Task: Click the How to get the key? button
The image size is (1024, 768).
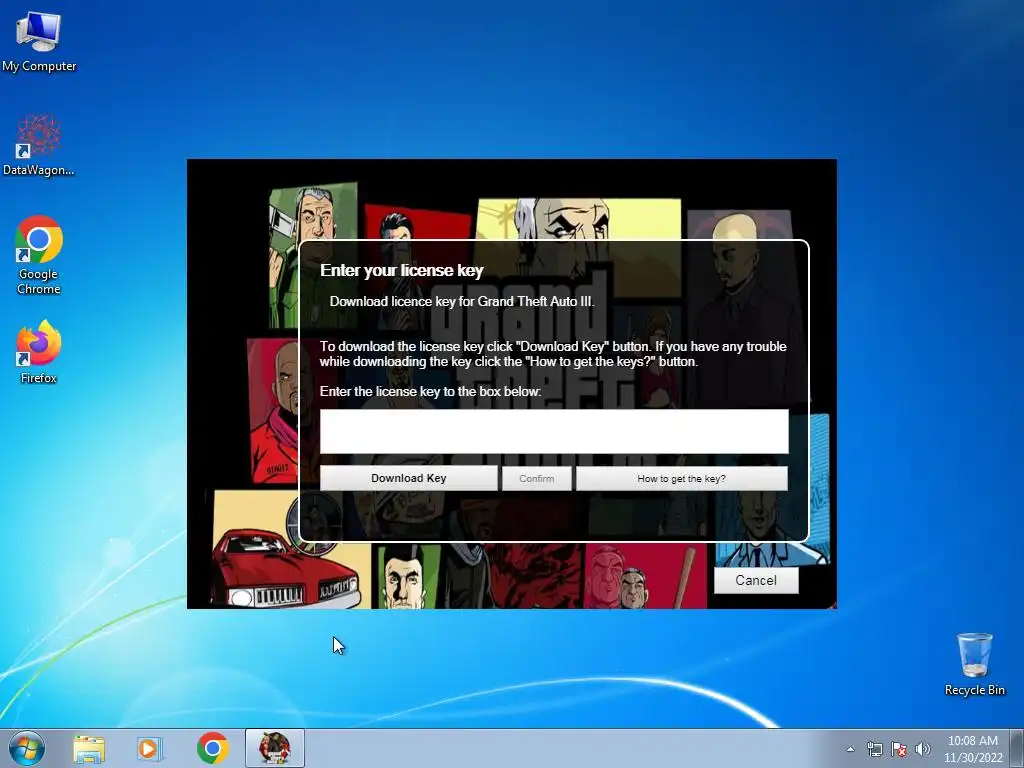Action: 682,478
